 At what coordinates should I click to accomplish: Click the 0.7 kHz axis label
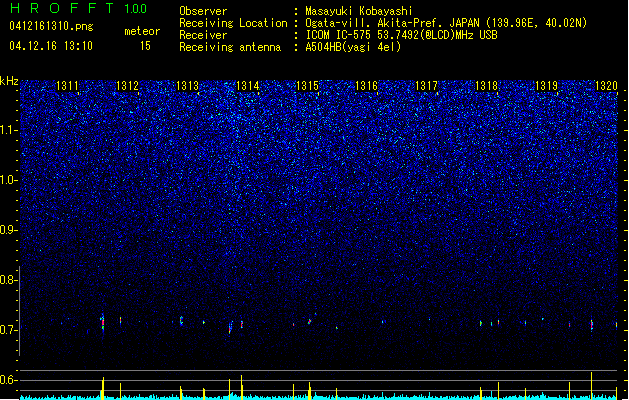click(x=9, y=330)
